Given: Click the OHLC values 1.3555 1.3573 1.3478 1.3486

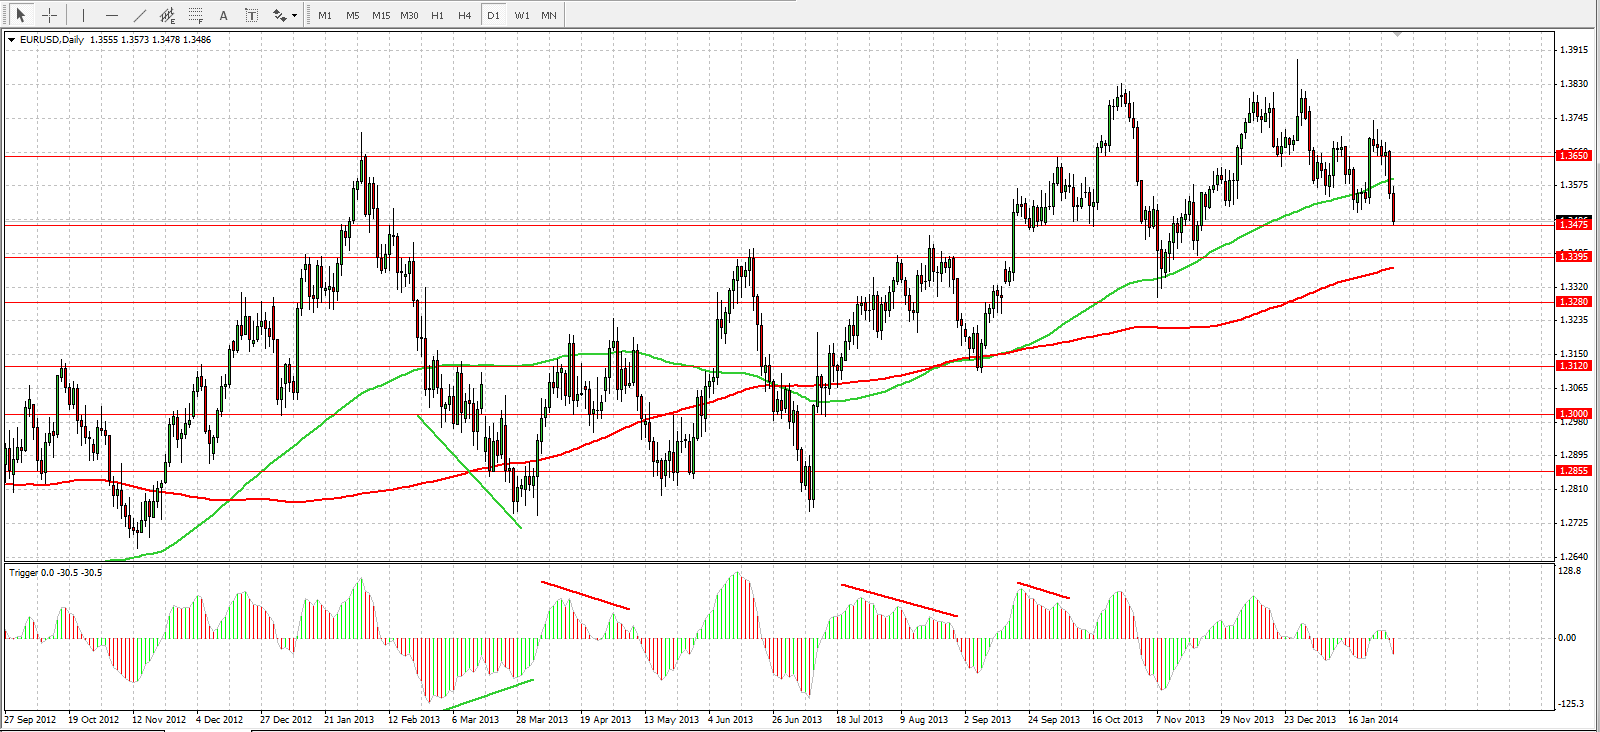Looking at the screenshot, I should [150, 40].
